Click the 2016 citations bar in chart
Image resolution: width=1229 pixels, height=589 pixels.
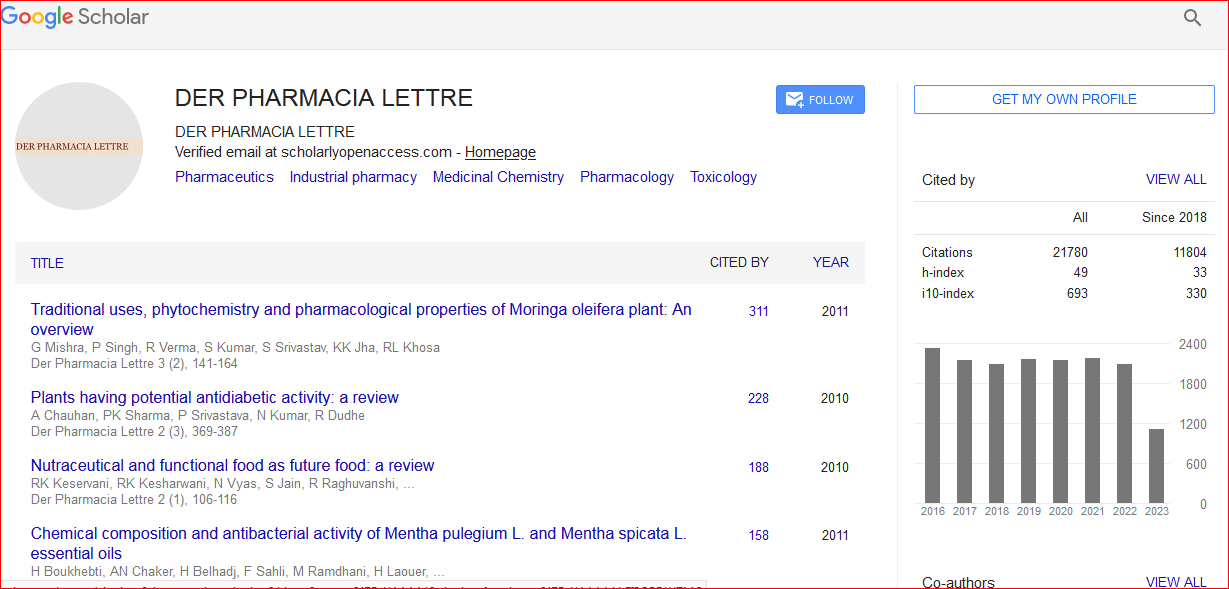pos(932,425)
